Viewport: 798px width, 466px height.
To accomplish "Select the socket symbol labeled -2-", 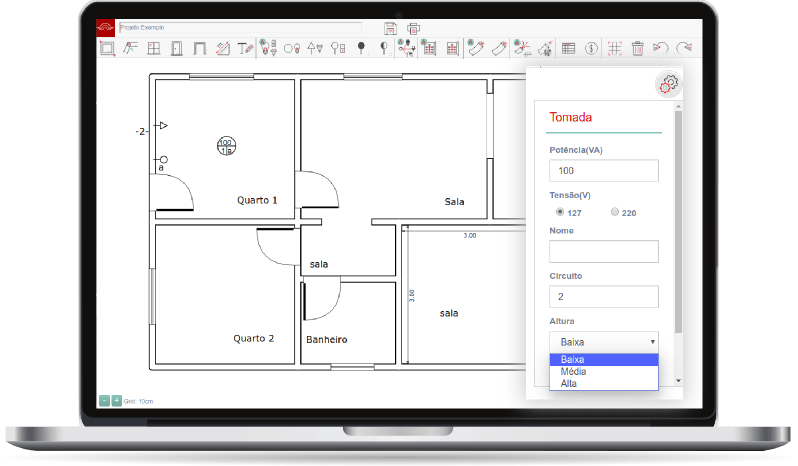I will (x=160, y=126).
